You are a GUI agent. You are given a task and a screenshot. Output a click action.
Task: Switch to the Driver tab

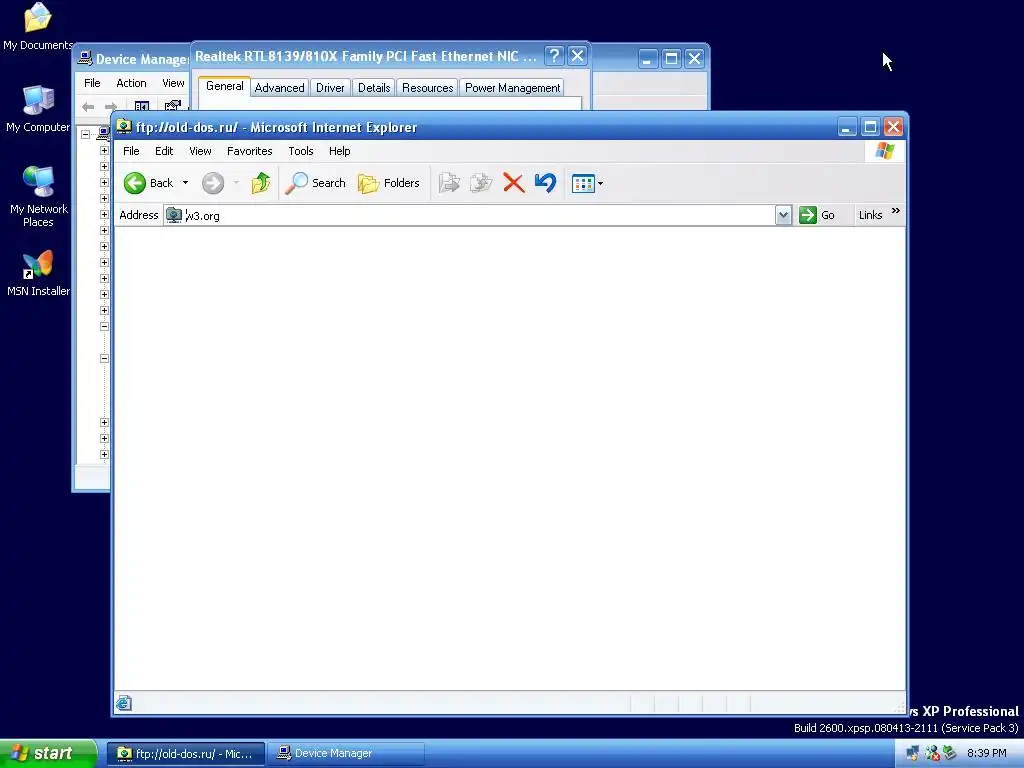pyautogui.click(x=330, y=88)
